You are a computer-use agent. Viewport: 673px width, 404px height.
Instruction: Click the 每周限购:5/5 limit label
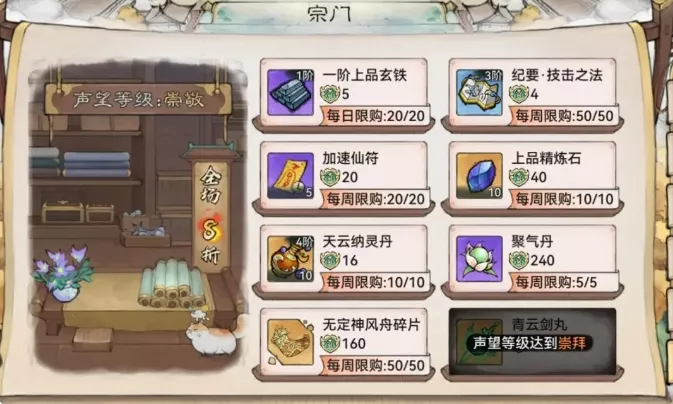(556, 282)
